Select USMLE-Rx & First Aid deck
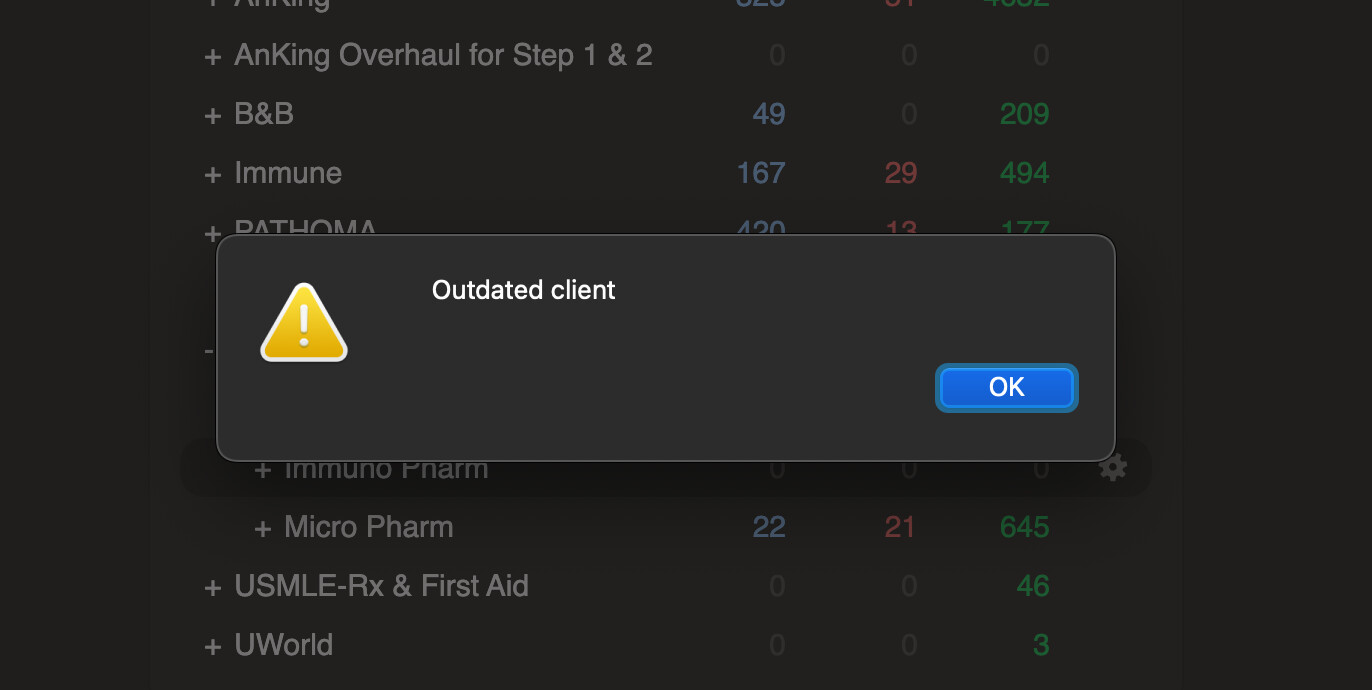Screen dimensions: 1372x690 (x=381, y=586)
